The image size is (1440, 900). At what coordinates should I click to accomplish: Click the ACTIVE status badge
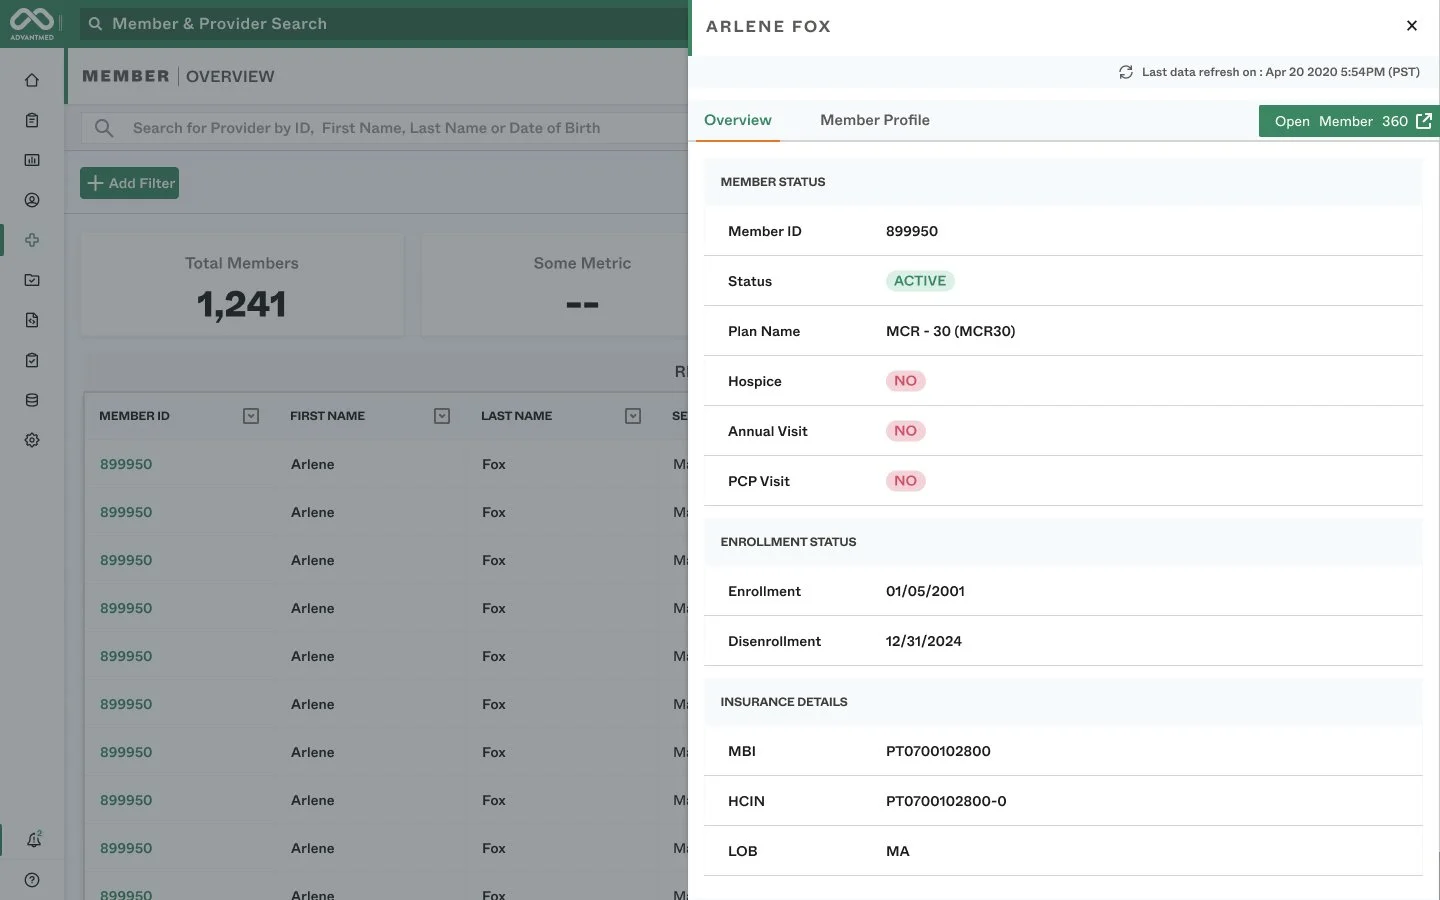(x=920, y=281)
